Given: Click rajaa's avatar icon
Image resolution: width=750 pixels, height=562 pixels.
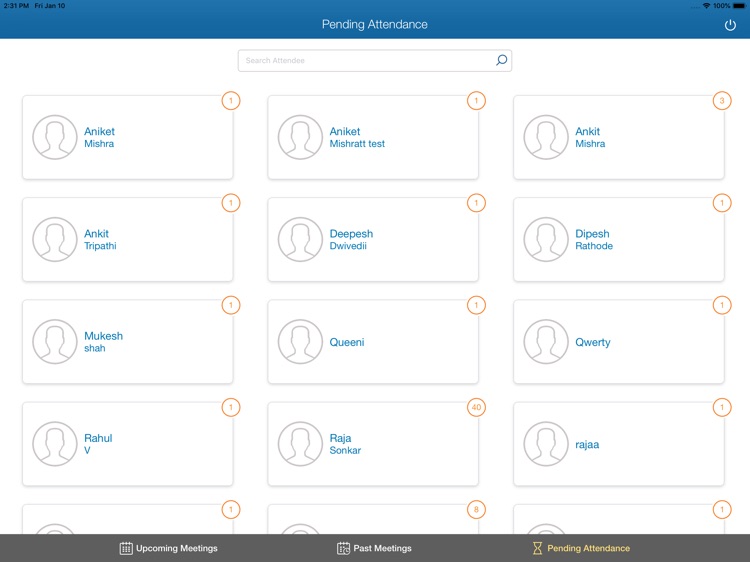Looking at the screenshot, I should click(546, 444).
